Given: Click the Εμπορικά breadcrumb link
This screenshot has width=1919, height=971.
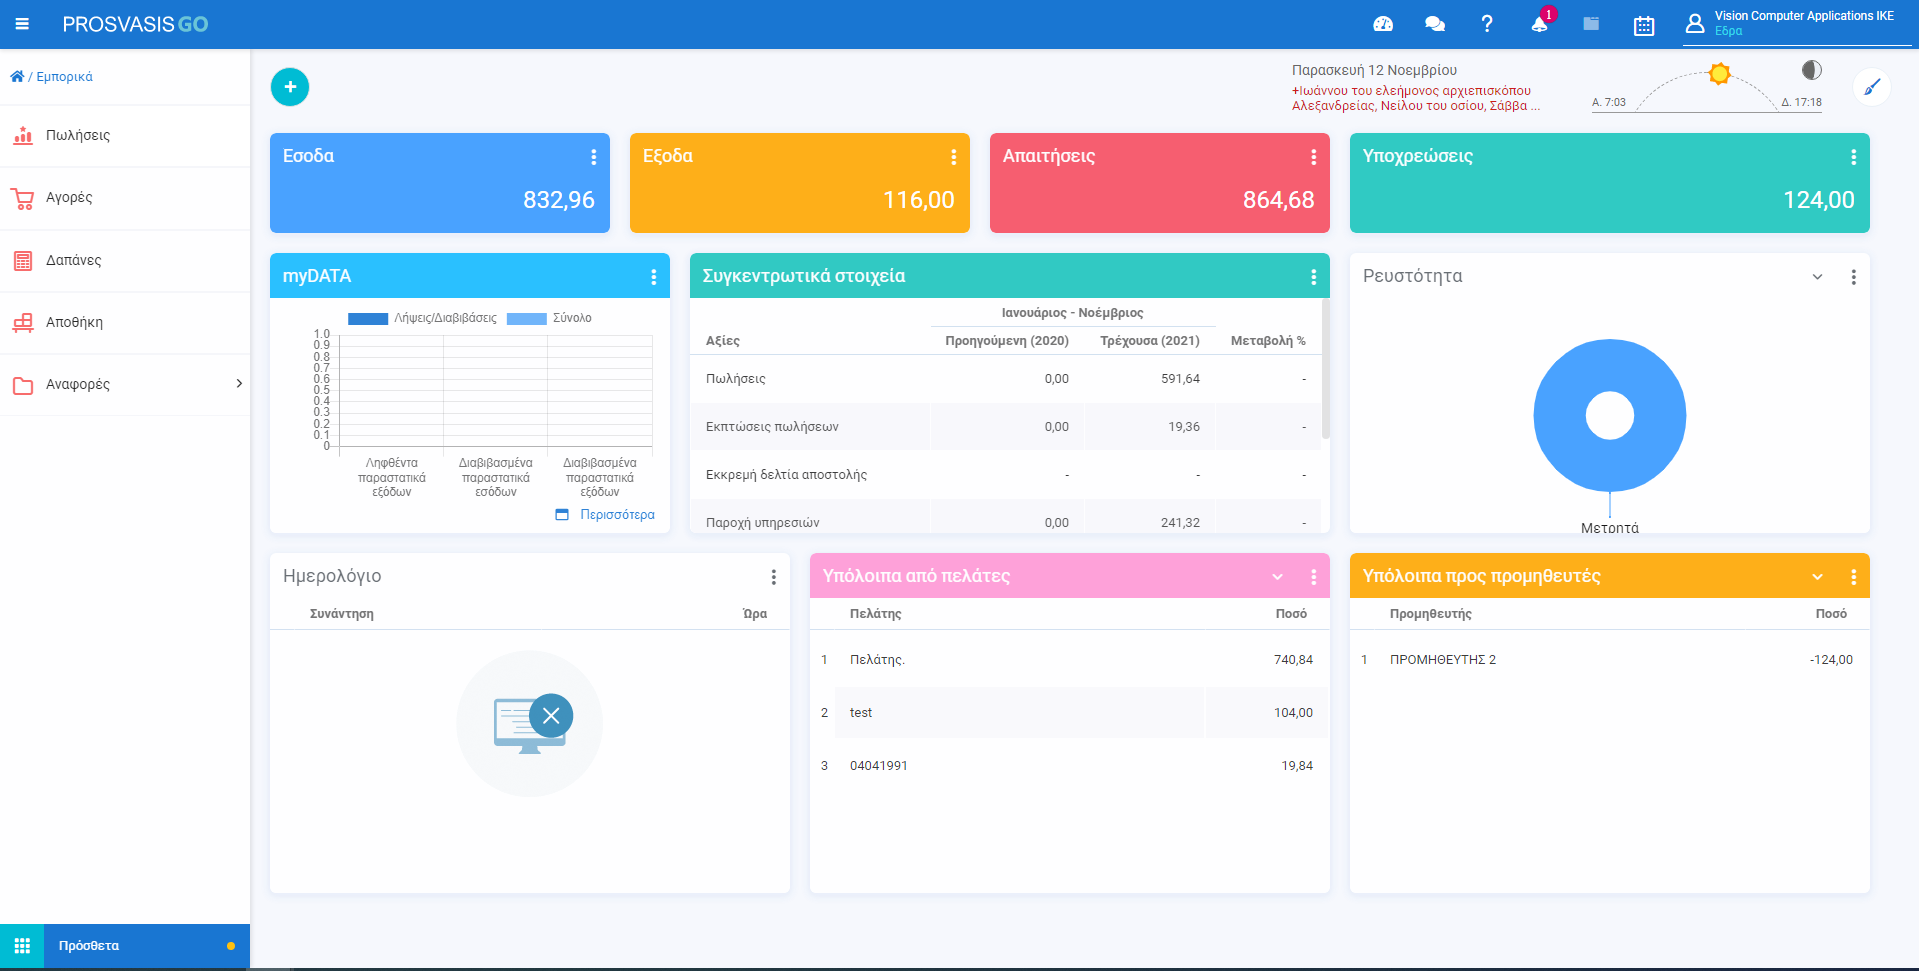Looking at the screenshot, I should [65, 77].
